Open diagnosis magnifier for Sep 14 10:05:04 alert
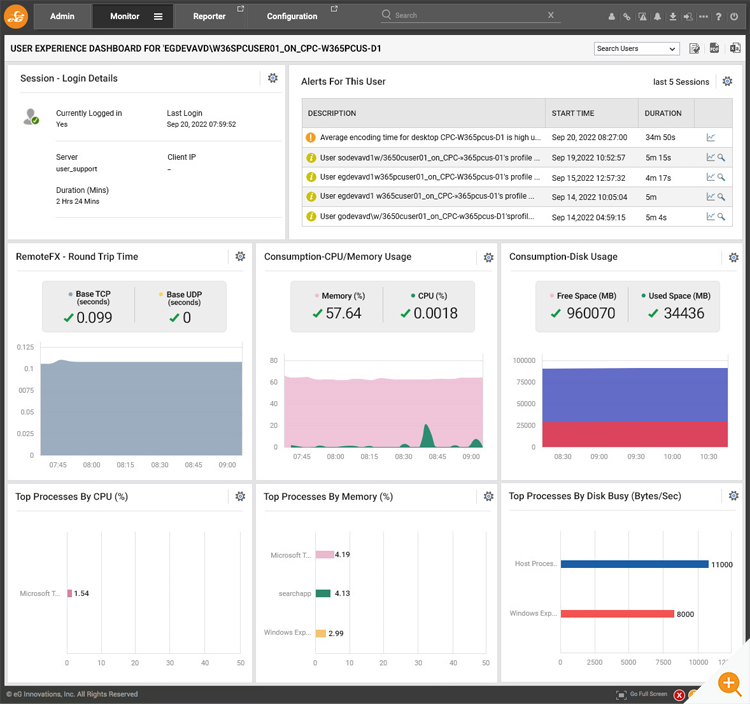 (x=721, y=197)
